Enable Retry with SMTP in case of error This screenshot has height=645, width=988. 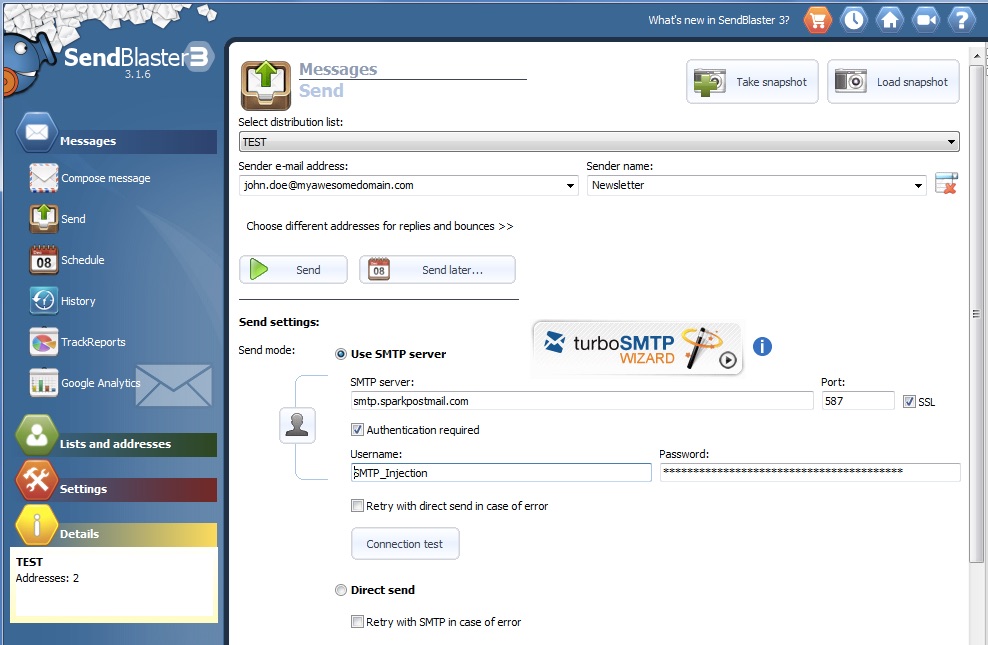click(x=357, y=622)
